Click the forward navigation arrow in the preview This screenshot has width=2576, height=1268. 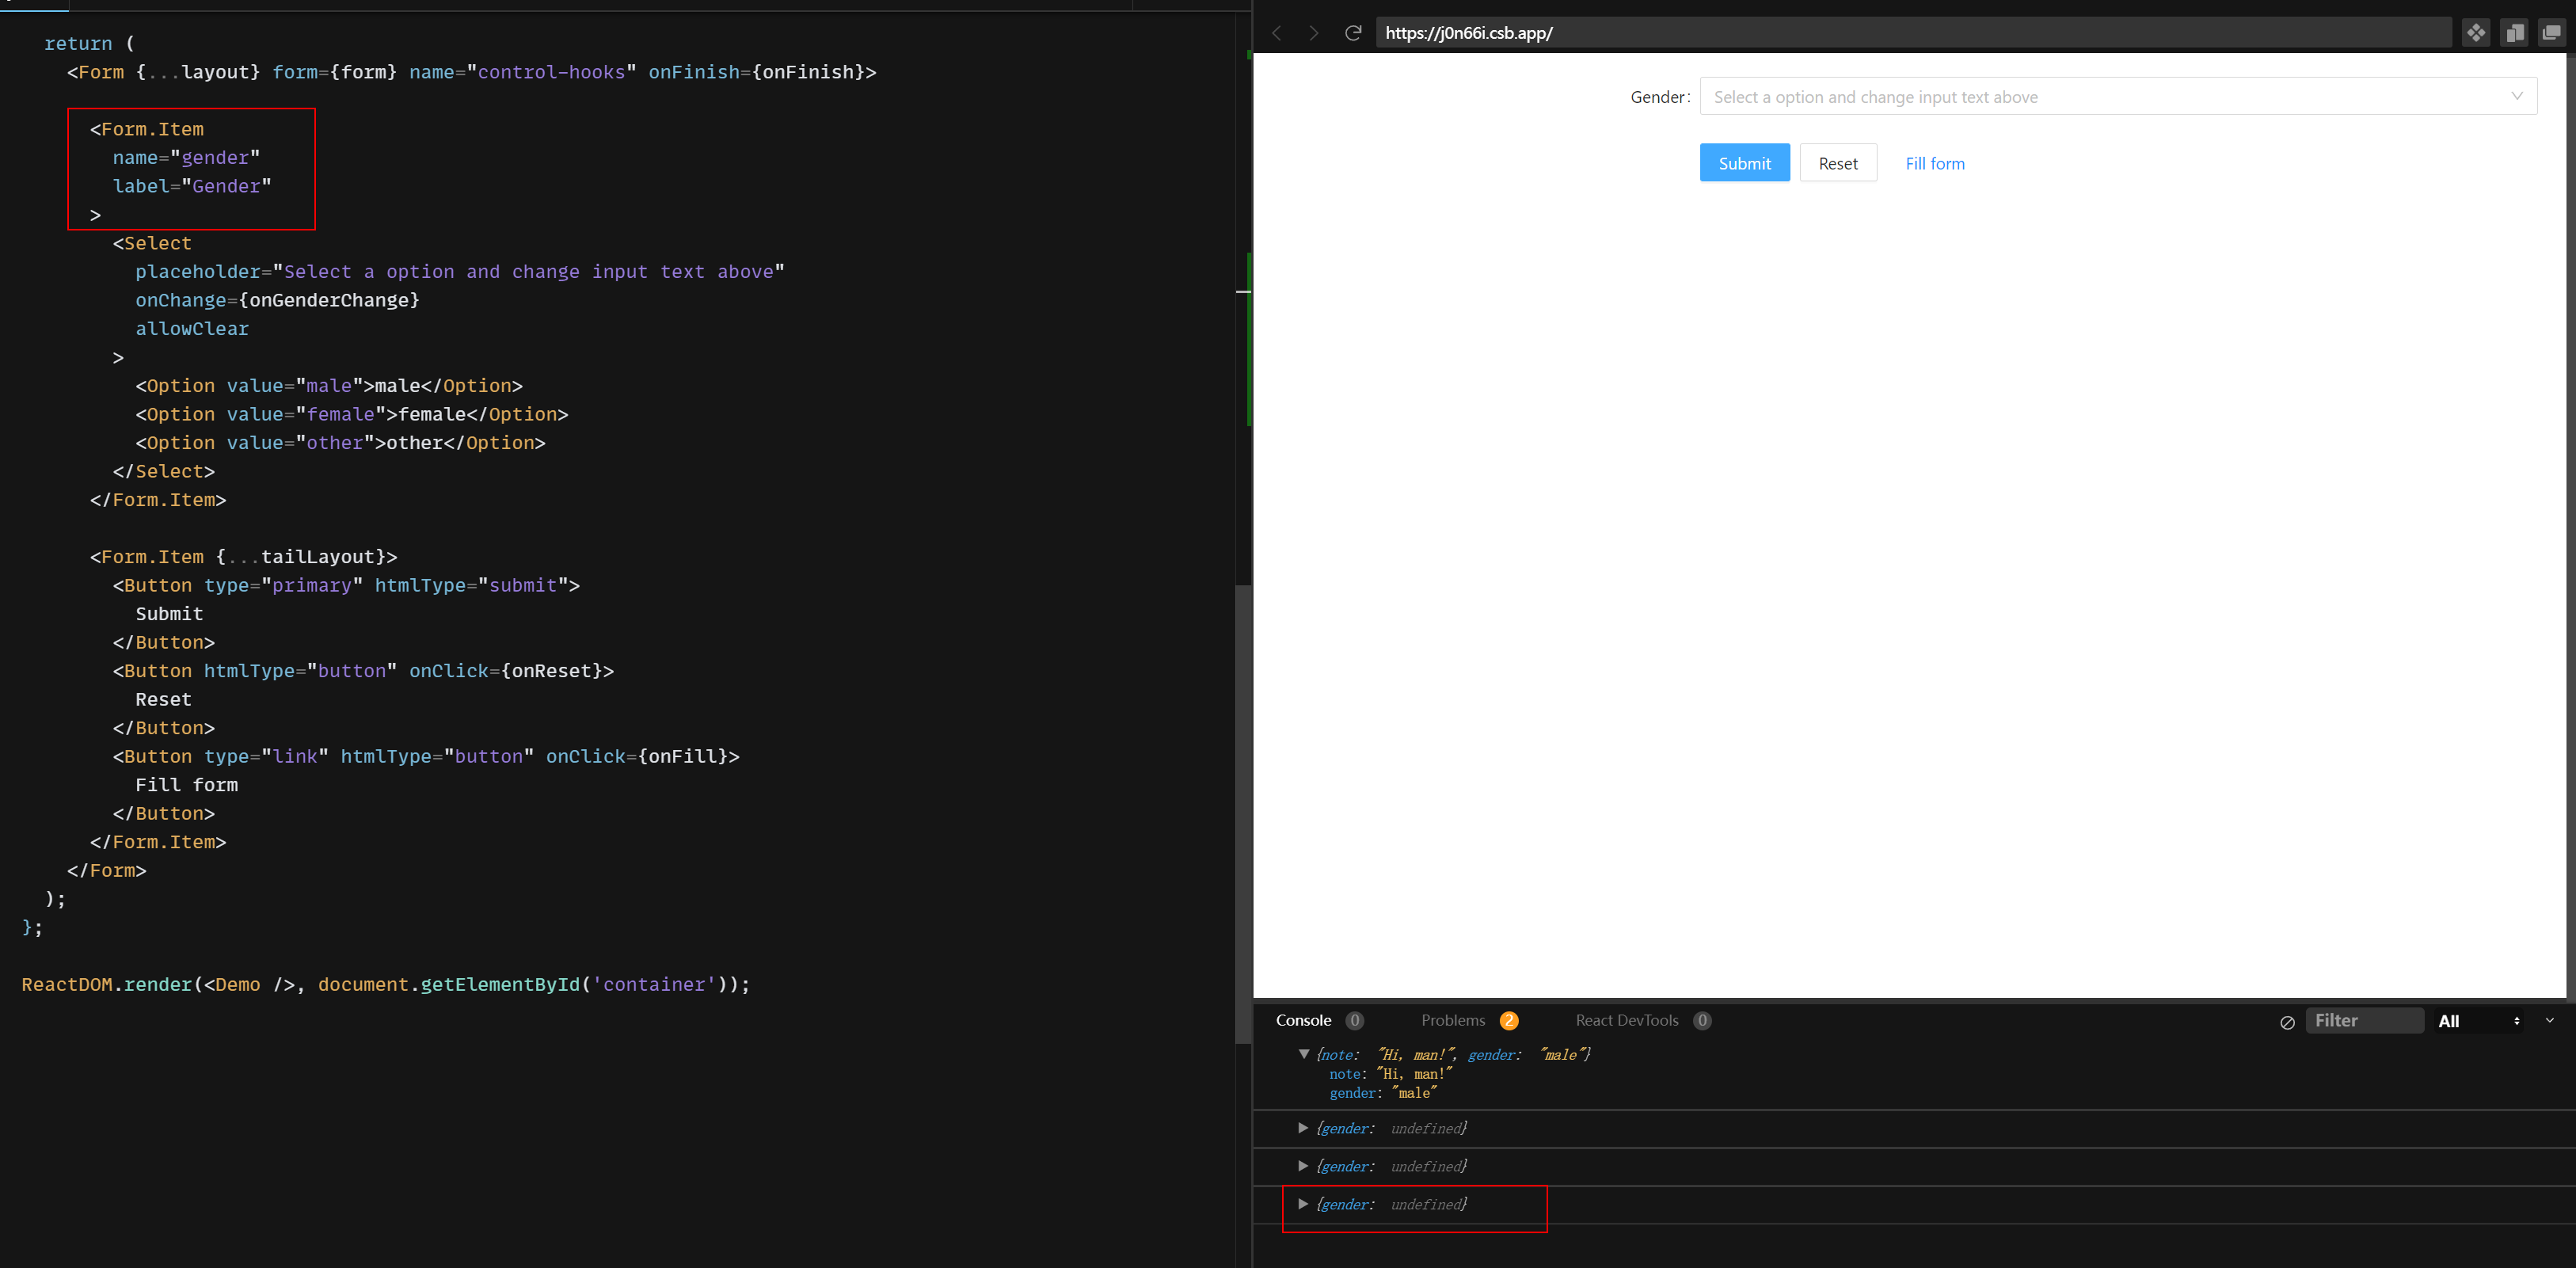[1314, 32]
